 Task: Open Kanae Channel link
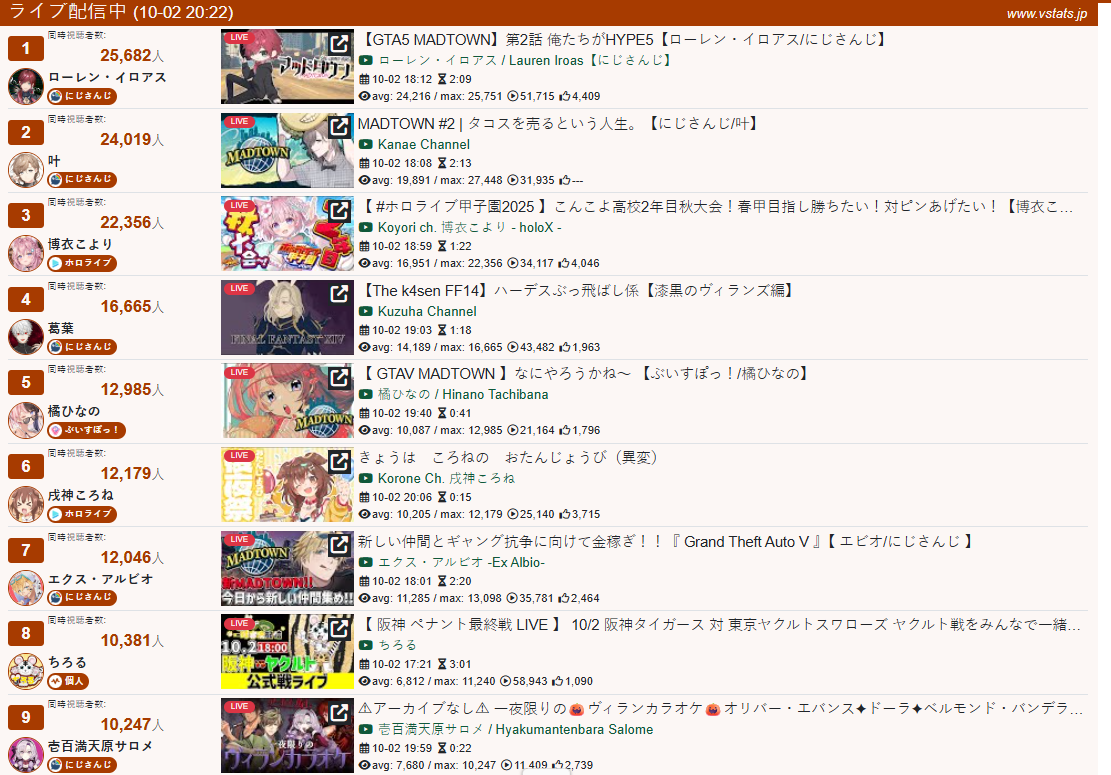[424, 145]
